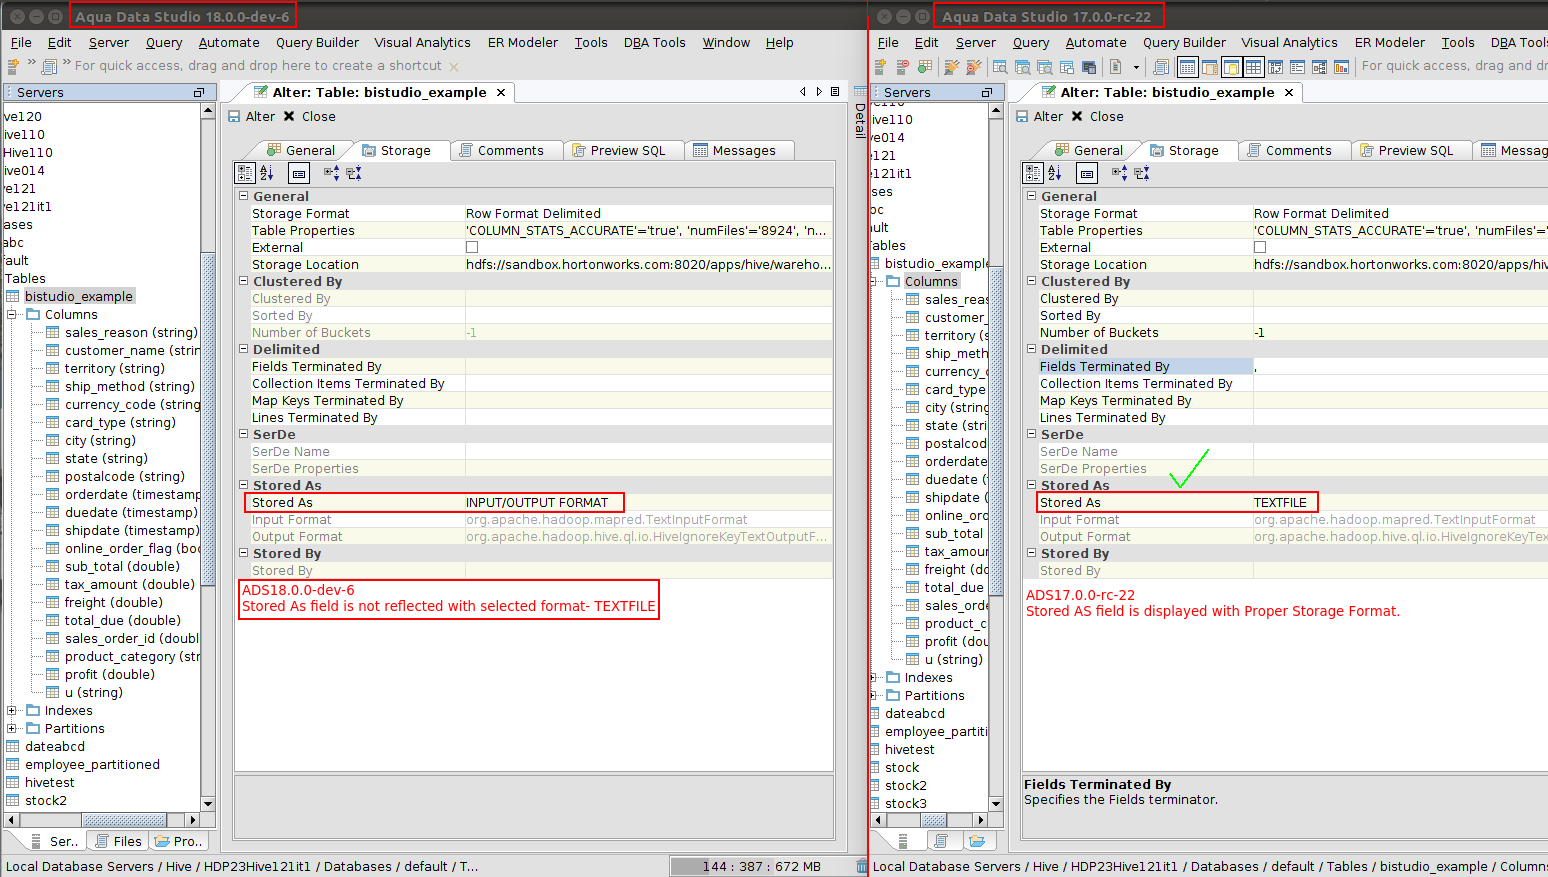Click the grid table icon in right toolbar

[1253, 67]
